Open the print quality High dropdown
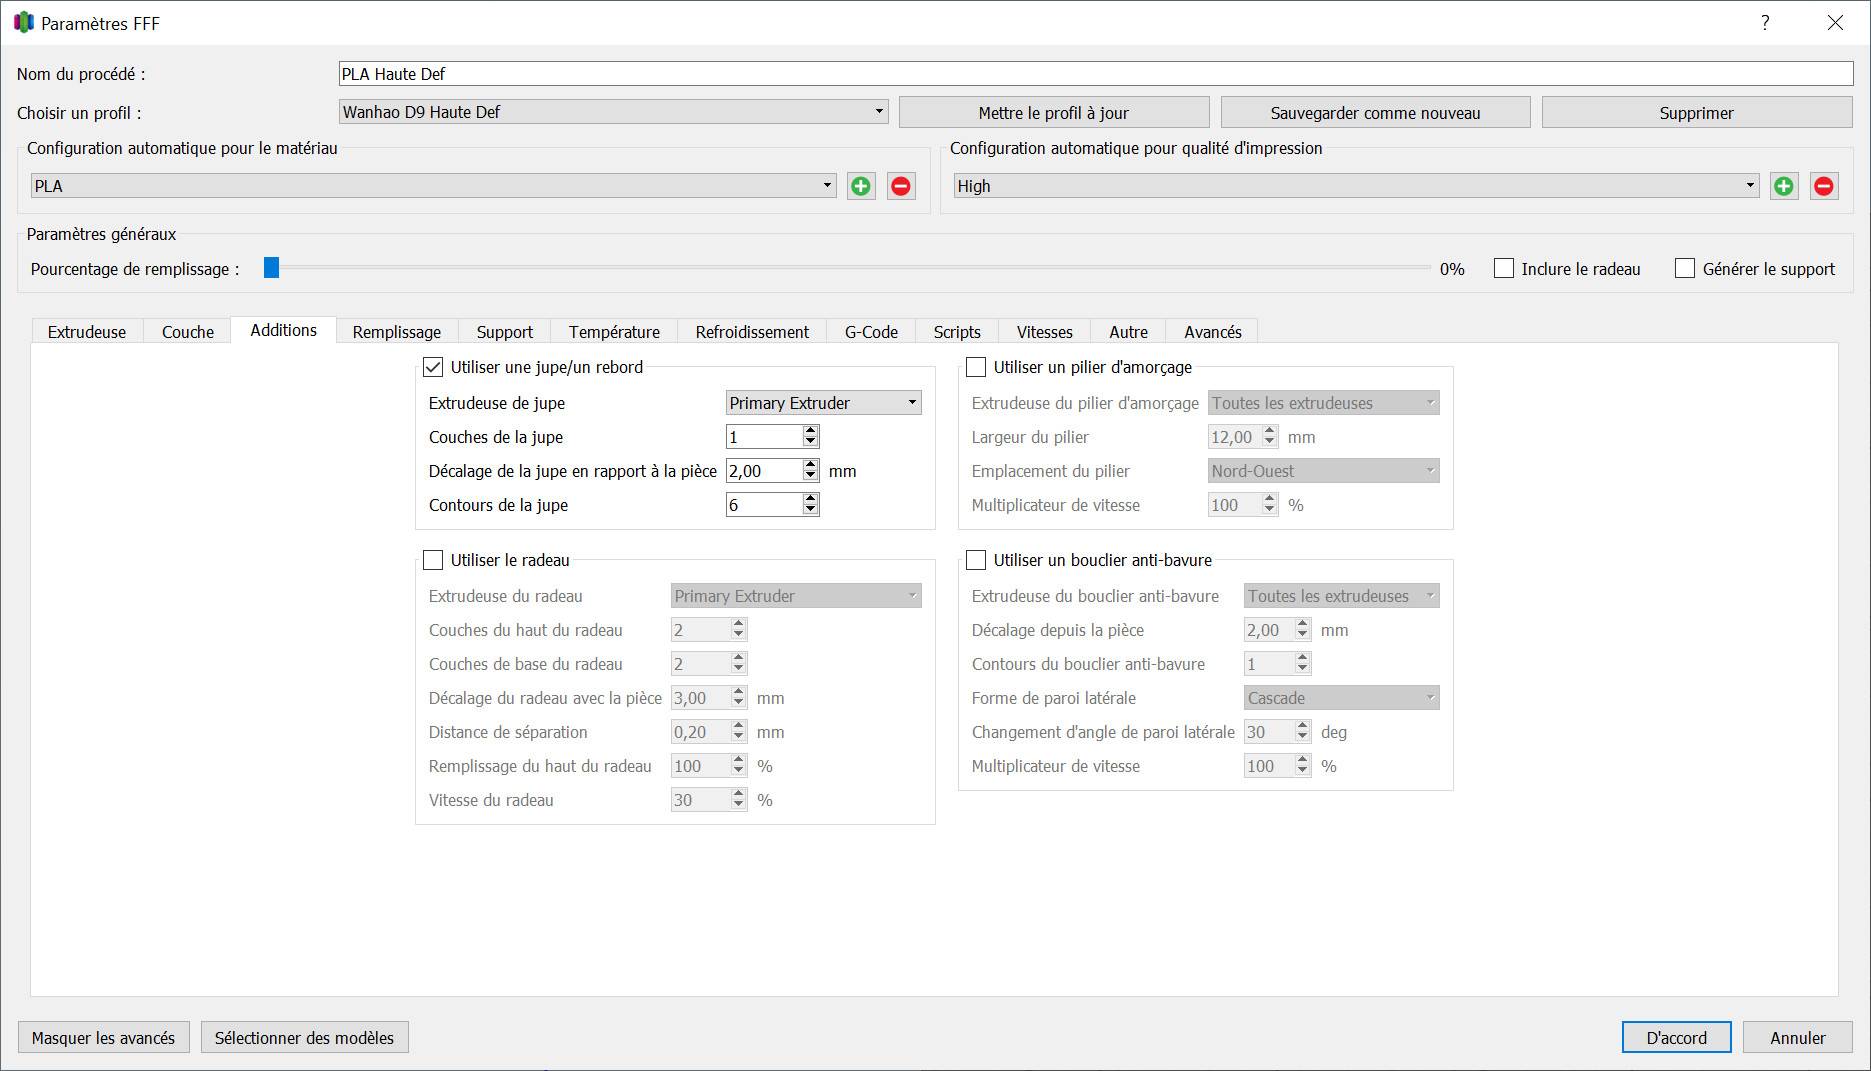 [1356, 186]
